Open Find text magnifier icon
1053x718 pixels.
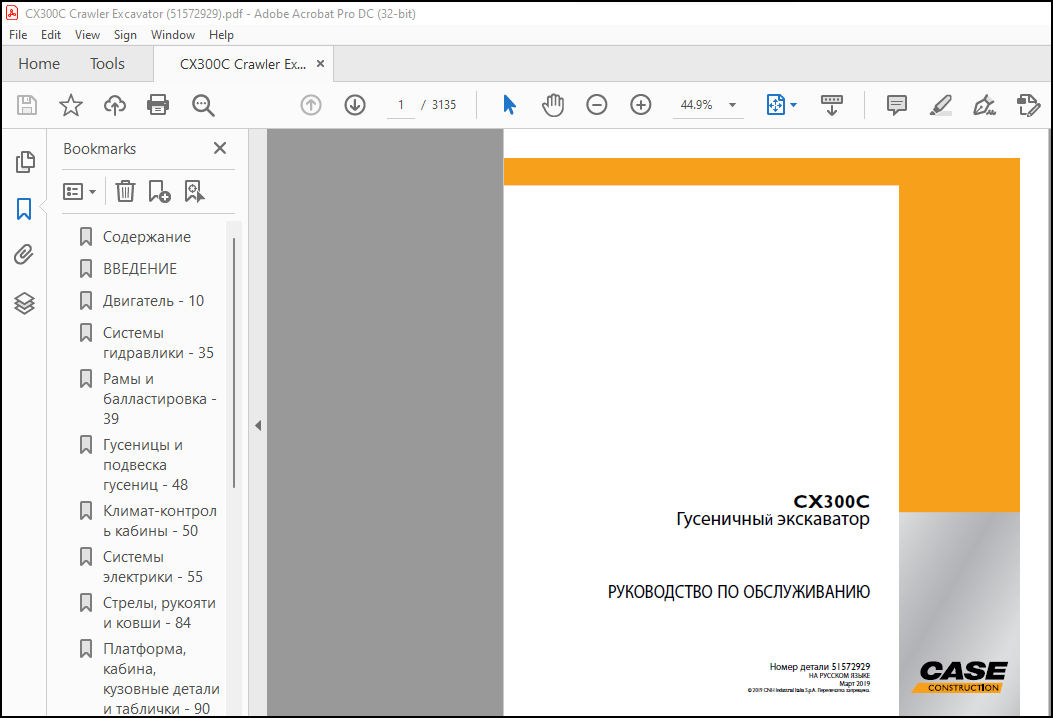click(203, 105)
